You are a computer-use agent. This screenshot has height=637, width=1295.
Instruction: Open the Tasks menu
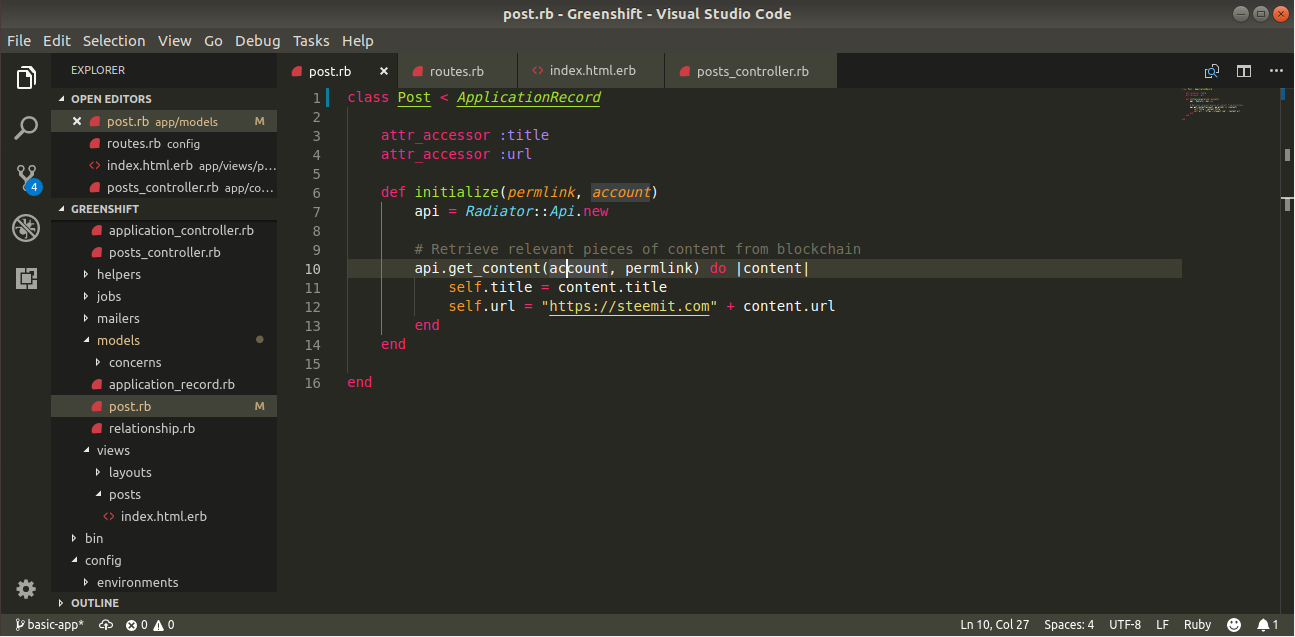pyautogui.click(x=311, y=41)
